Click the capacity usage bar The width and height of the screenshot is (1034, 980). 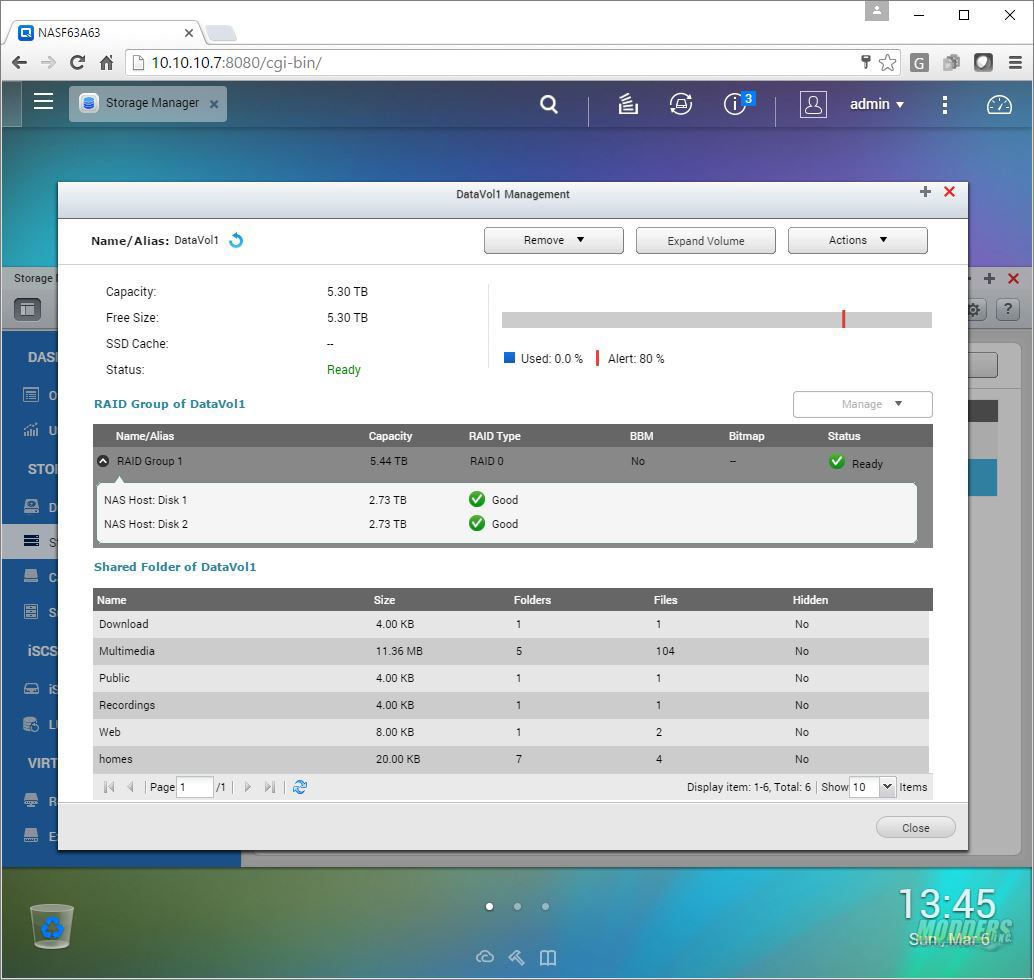(x=717, y=320)
